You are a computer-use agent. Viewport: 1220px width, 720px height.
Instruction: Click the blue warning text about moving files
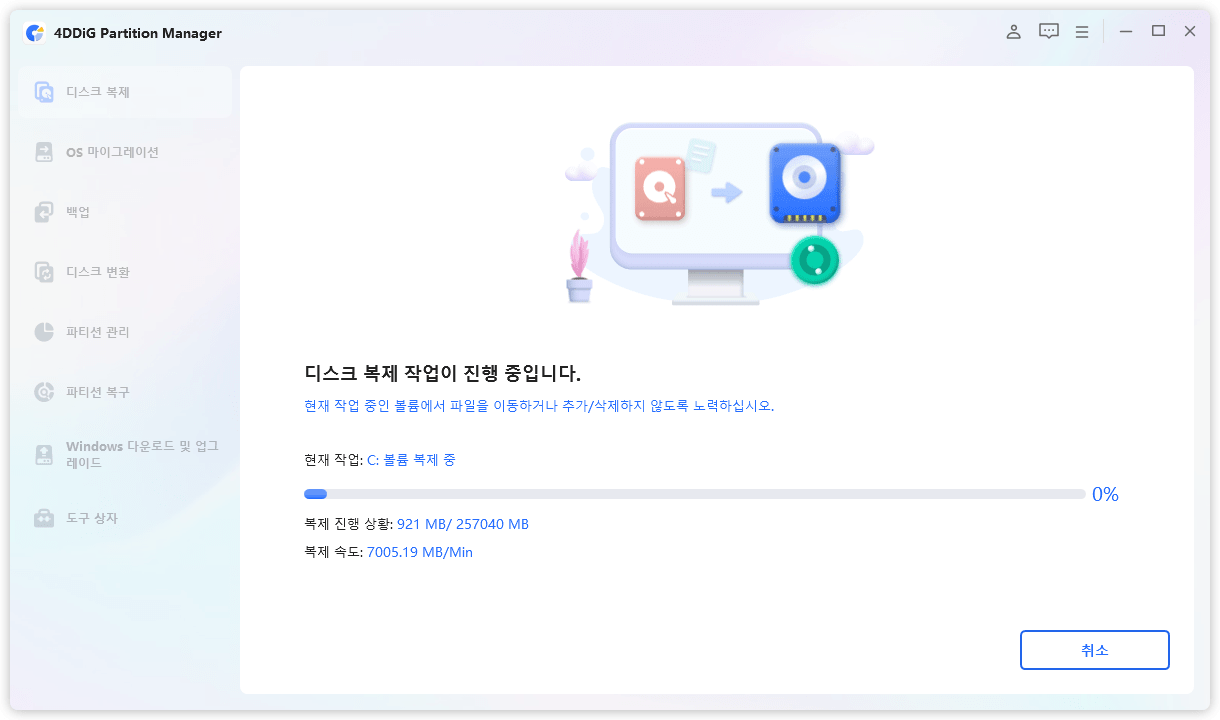click(539, 406)
